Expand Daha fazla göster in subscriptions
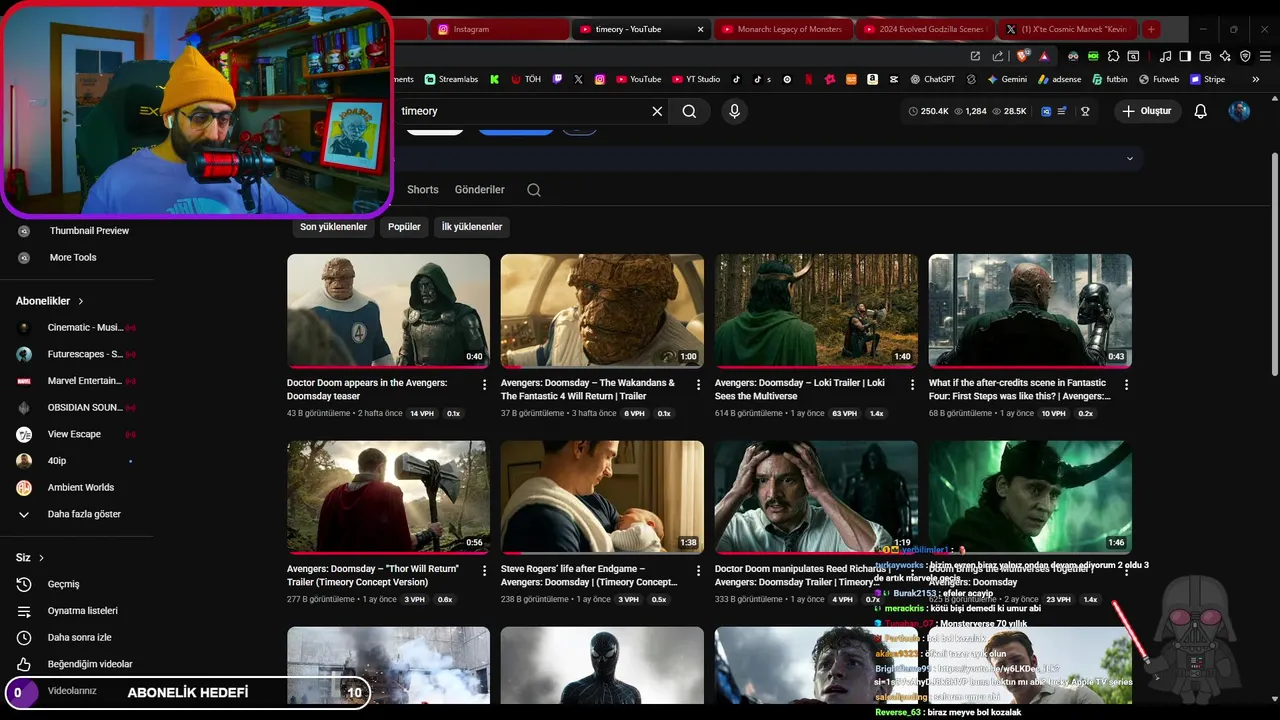The width and height of the screenshot is (1280, 720). coord(69,514)
